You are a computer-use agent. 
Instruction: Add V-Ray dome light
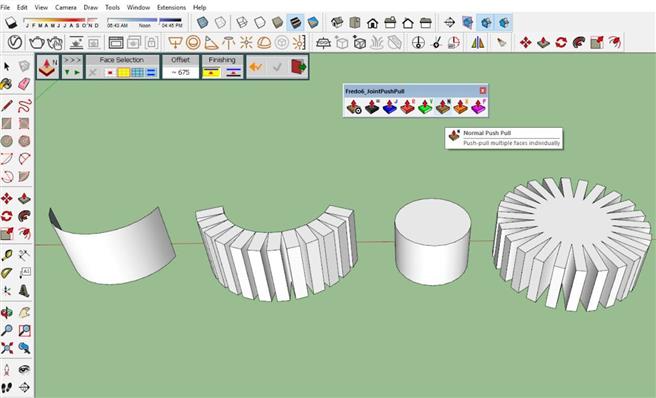(x=264, y=42)
